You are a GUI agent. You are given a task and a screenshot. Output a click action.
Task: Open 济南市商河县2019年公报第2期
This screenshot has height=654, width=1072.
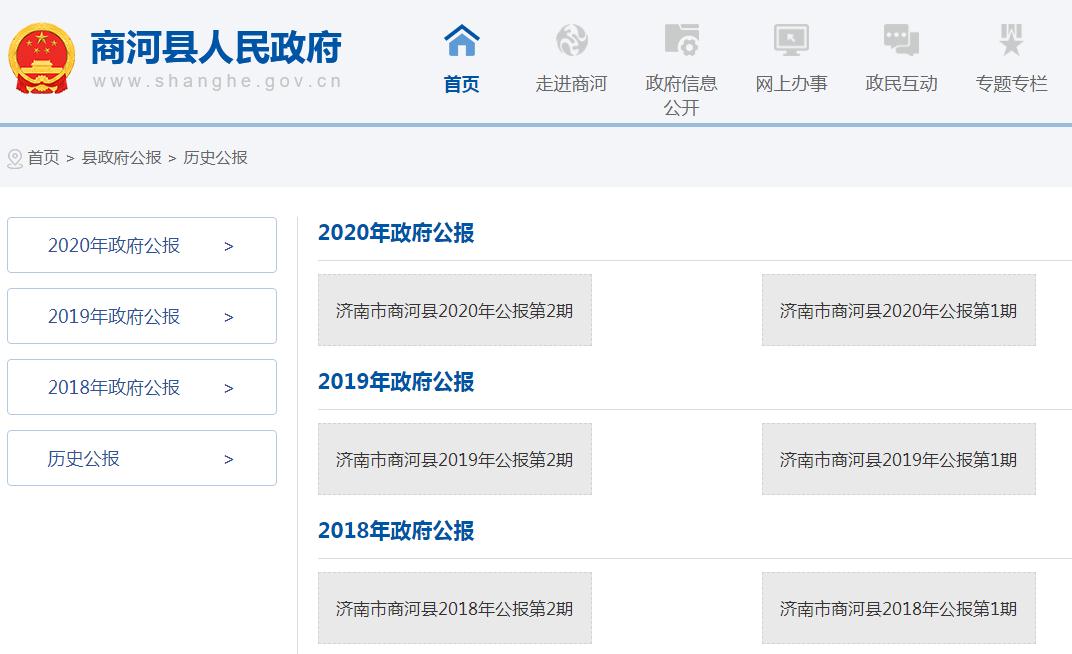(455, 459)
